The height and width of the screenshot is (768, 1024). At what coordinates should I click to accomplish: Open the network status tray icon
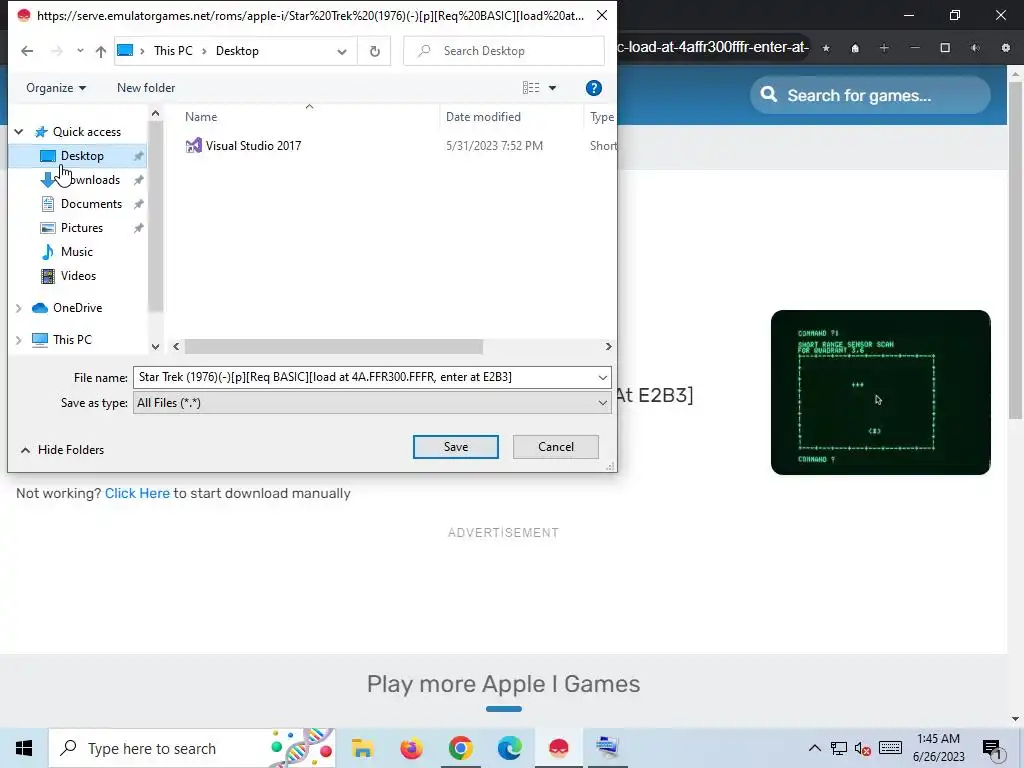[839, 748]
